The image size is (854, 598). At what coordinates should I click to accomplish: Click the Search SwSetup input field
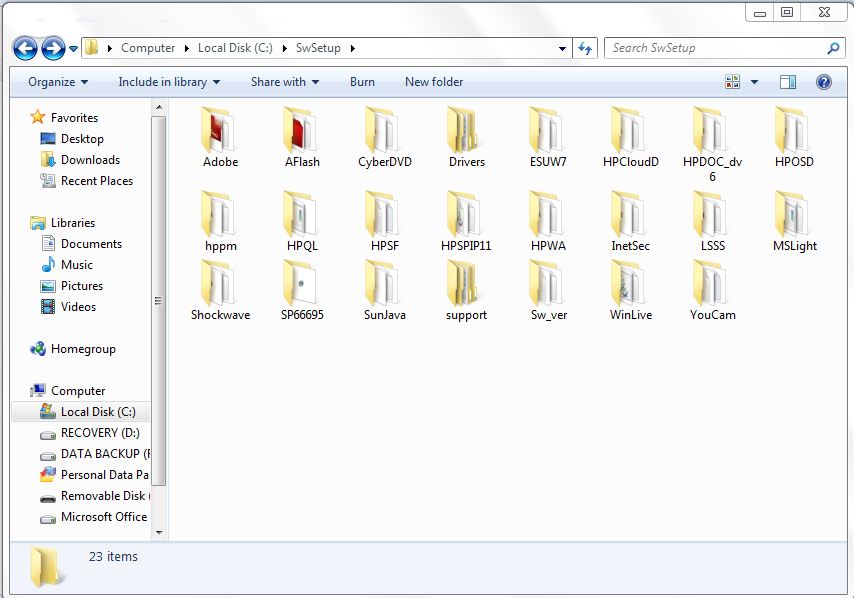tap(715, 48)
